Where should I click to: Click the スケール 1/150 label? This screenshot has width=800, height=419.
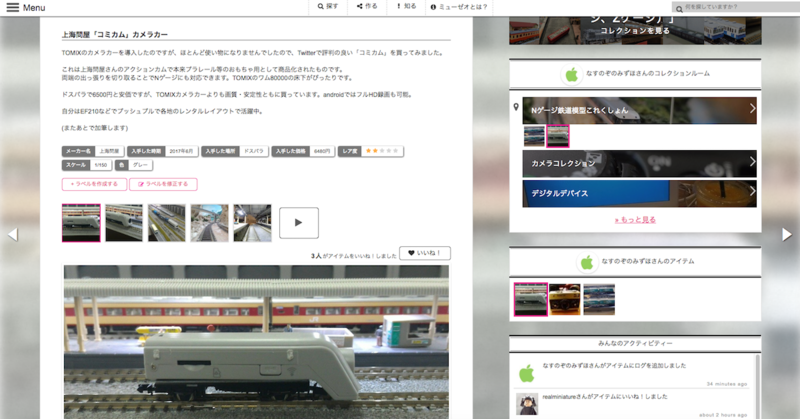click(x=87, y=165)
